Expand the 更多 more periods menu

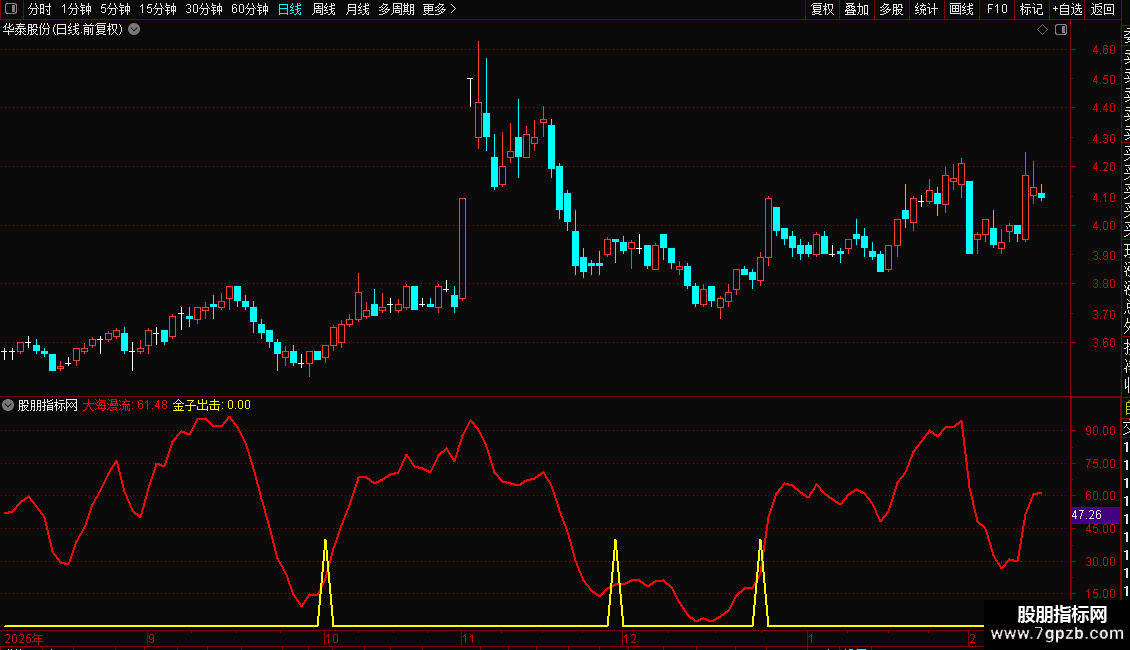tap(439, 9)
